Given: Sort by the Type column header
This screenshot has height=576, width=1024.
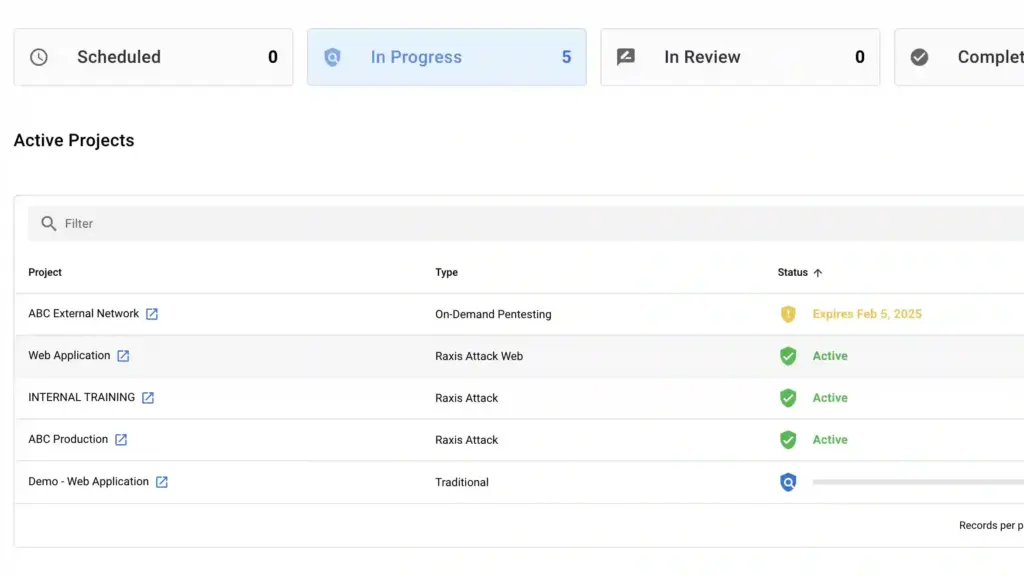Looking at the screenshot, I should point(447,272).
